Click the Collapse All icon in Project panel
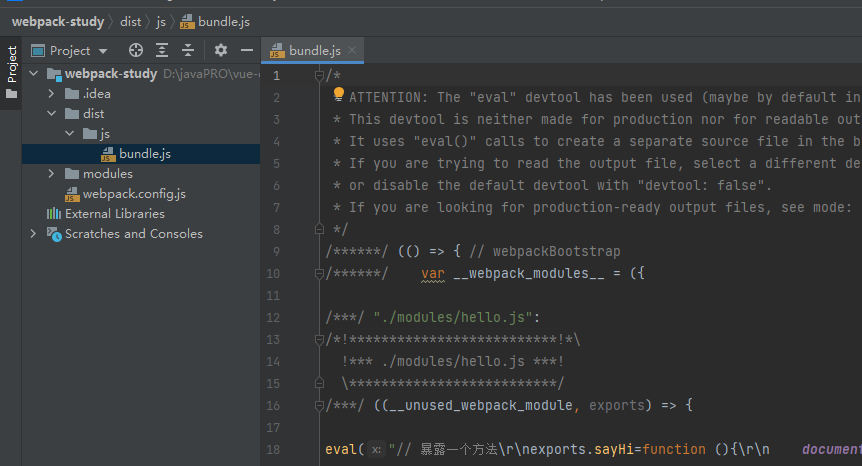 point(187,50)
